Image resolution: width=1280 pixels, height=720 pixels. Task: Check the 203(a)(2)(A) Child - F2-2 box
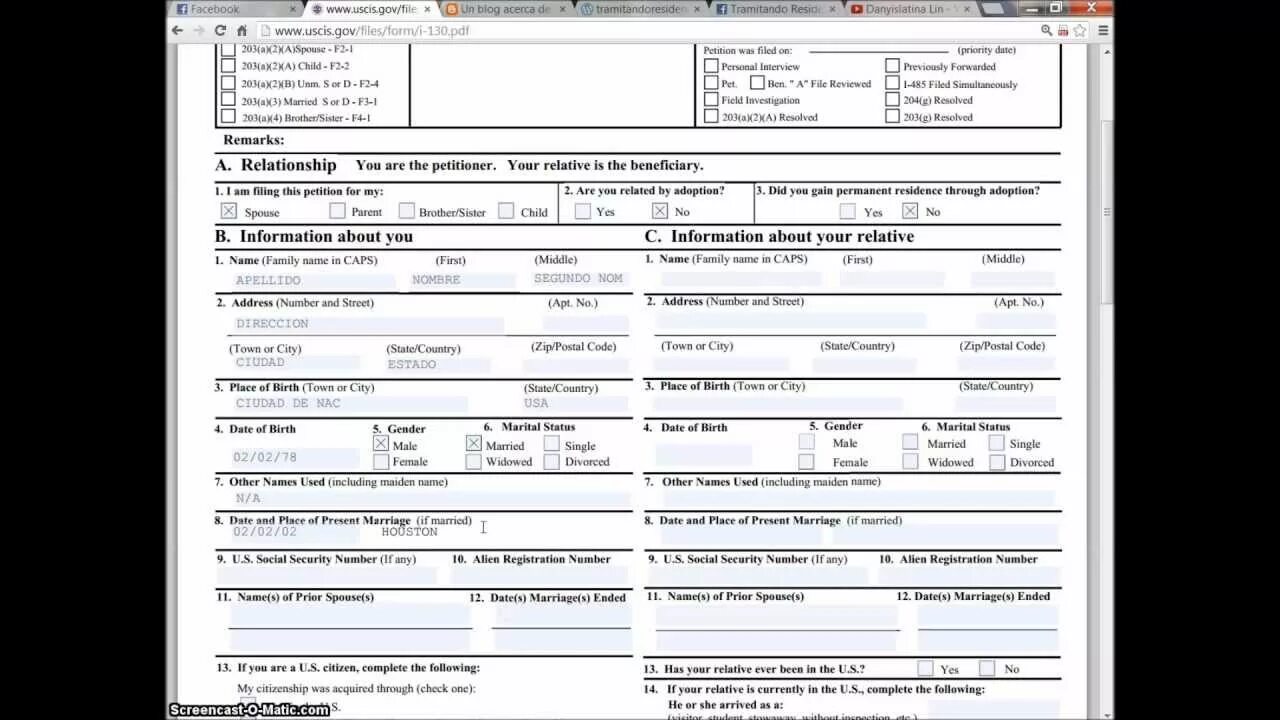coord(228,66)
